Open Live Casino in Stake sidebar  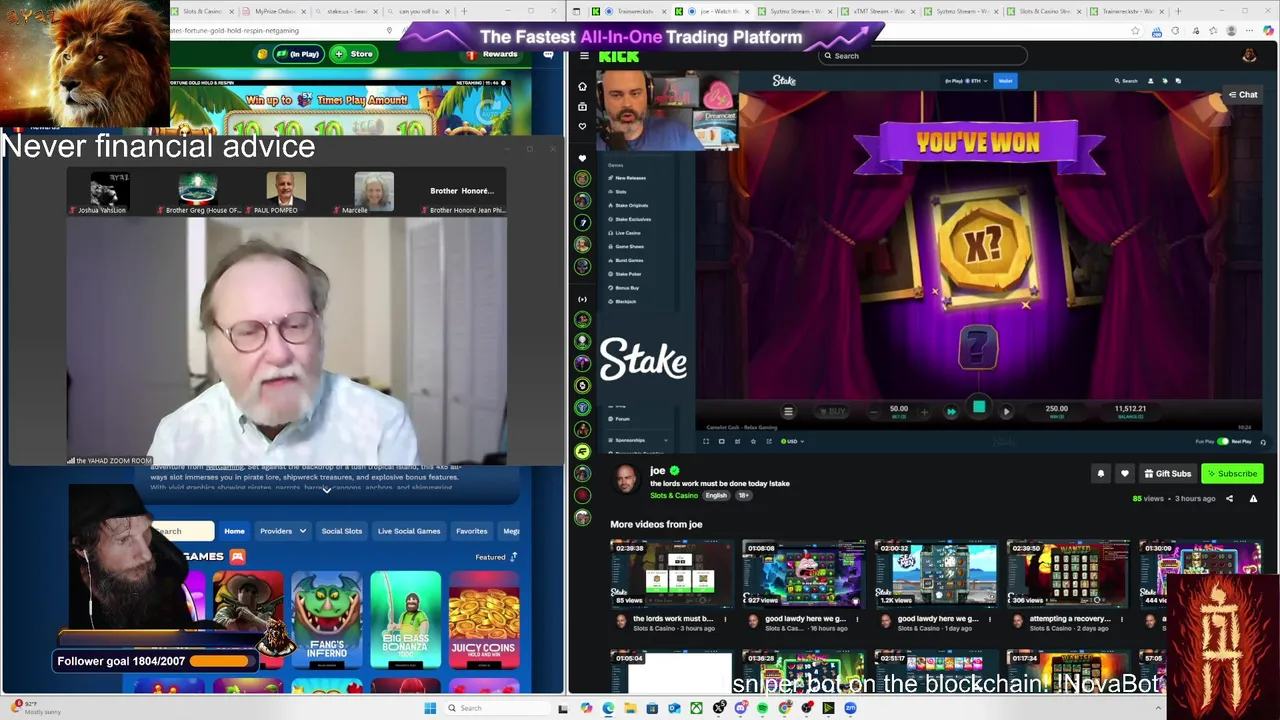point(628,233)
